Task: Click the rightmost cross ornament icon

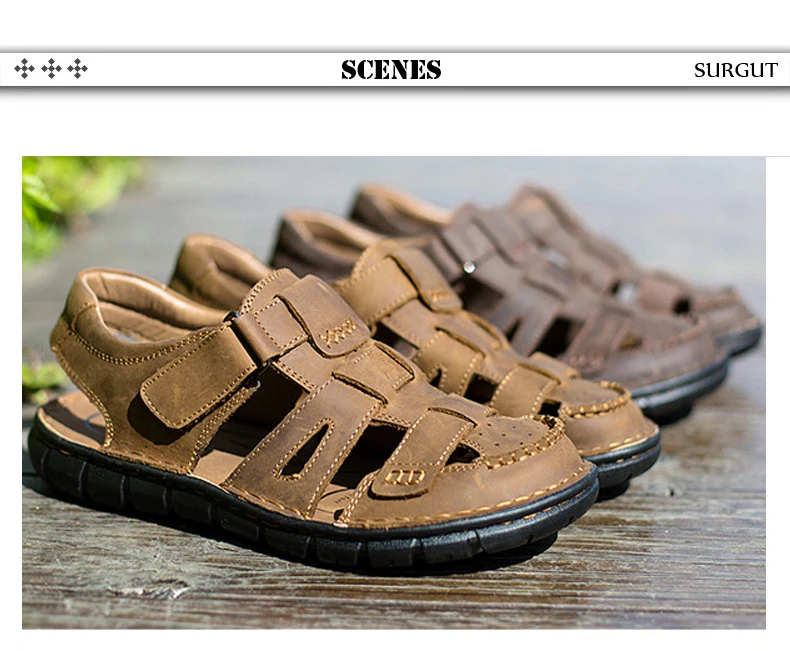Action: coord(78,69)
